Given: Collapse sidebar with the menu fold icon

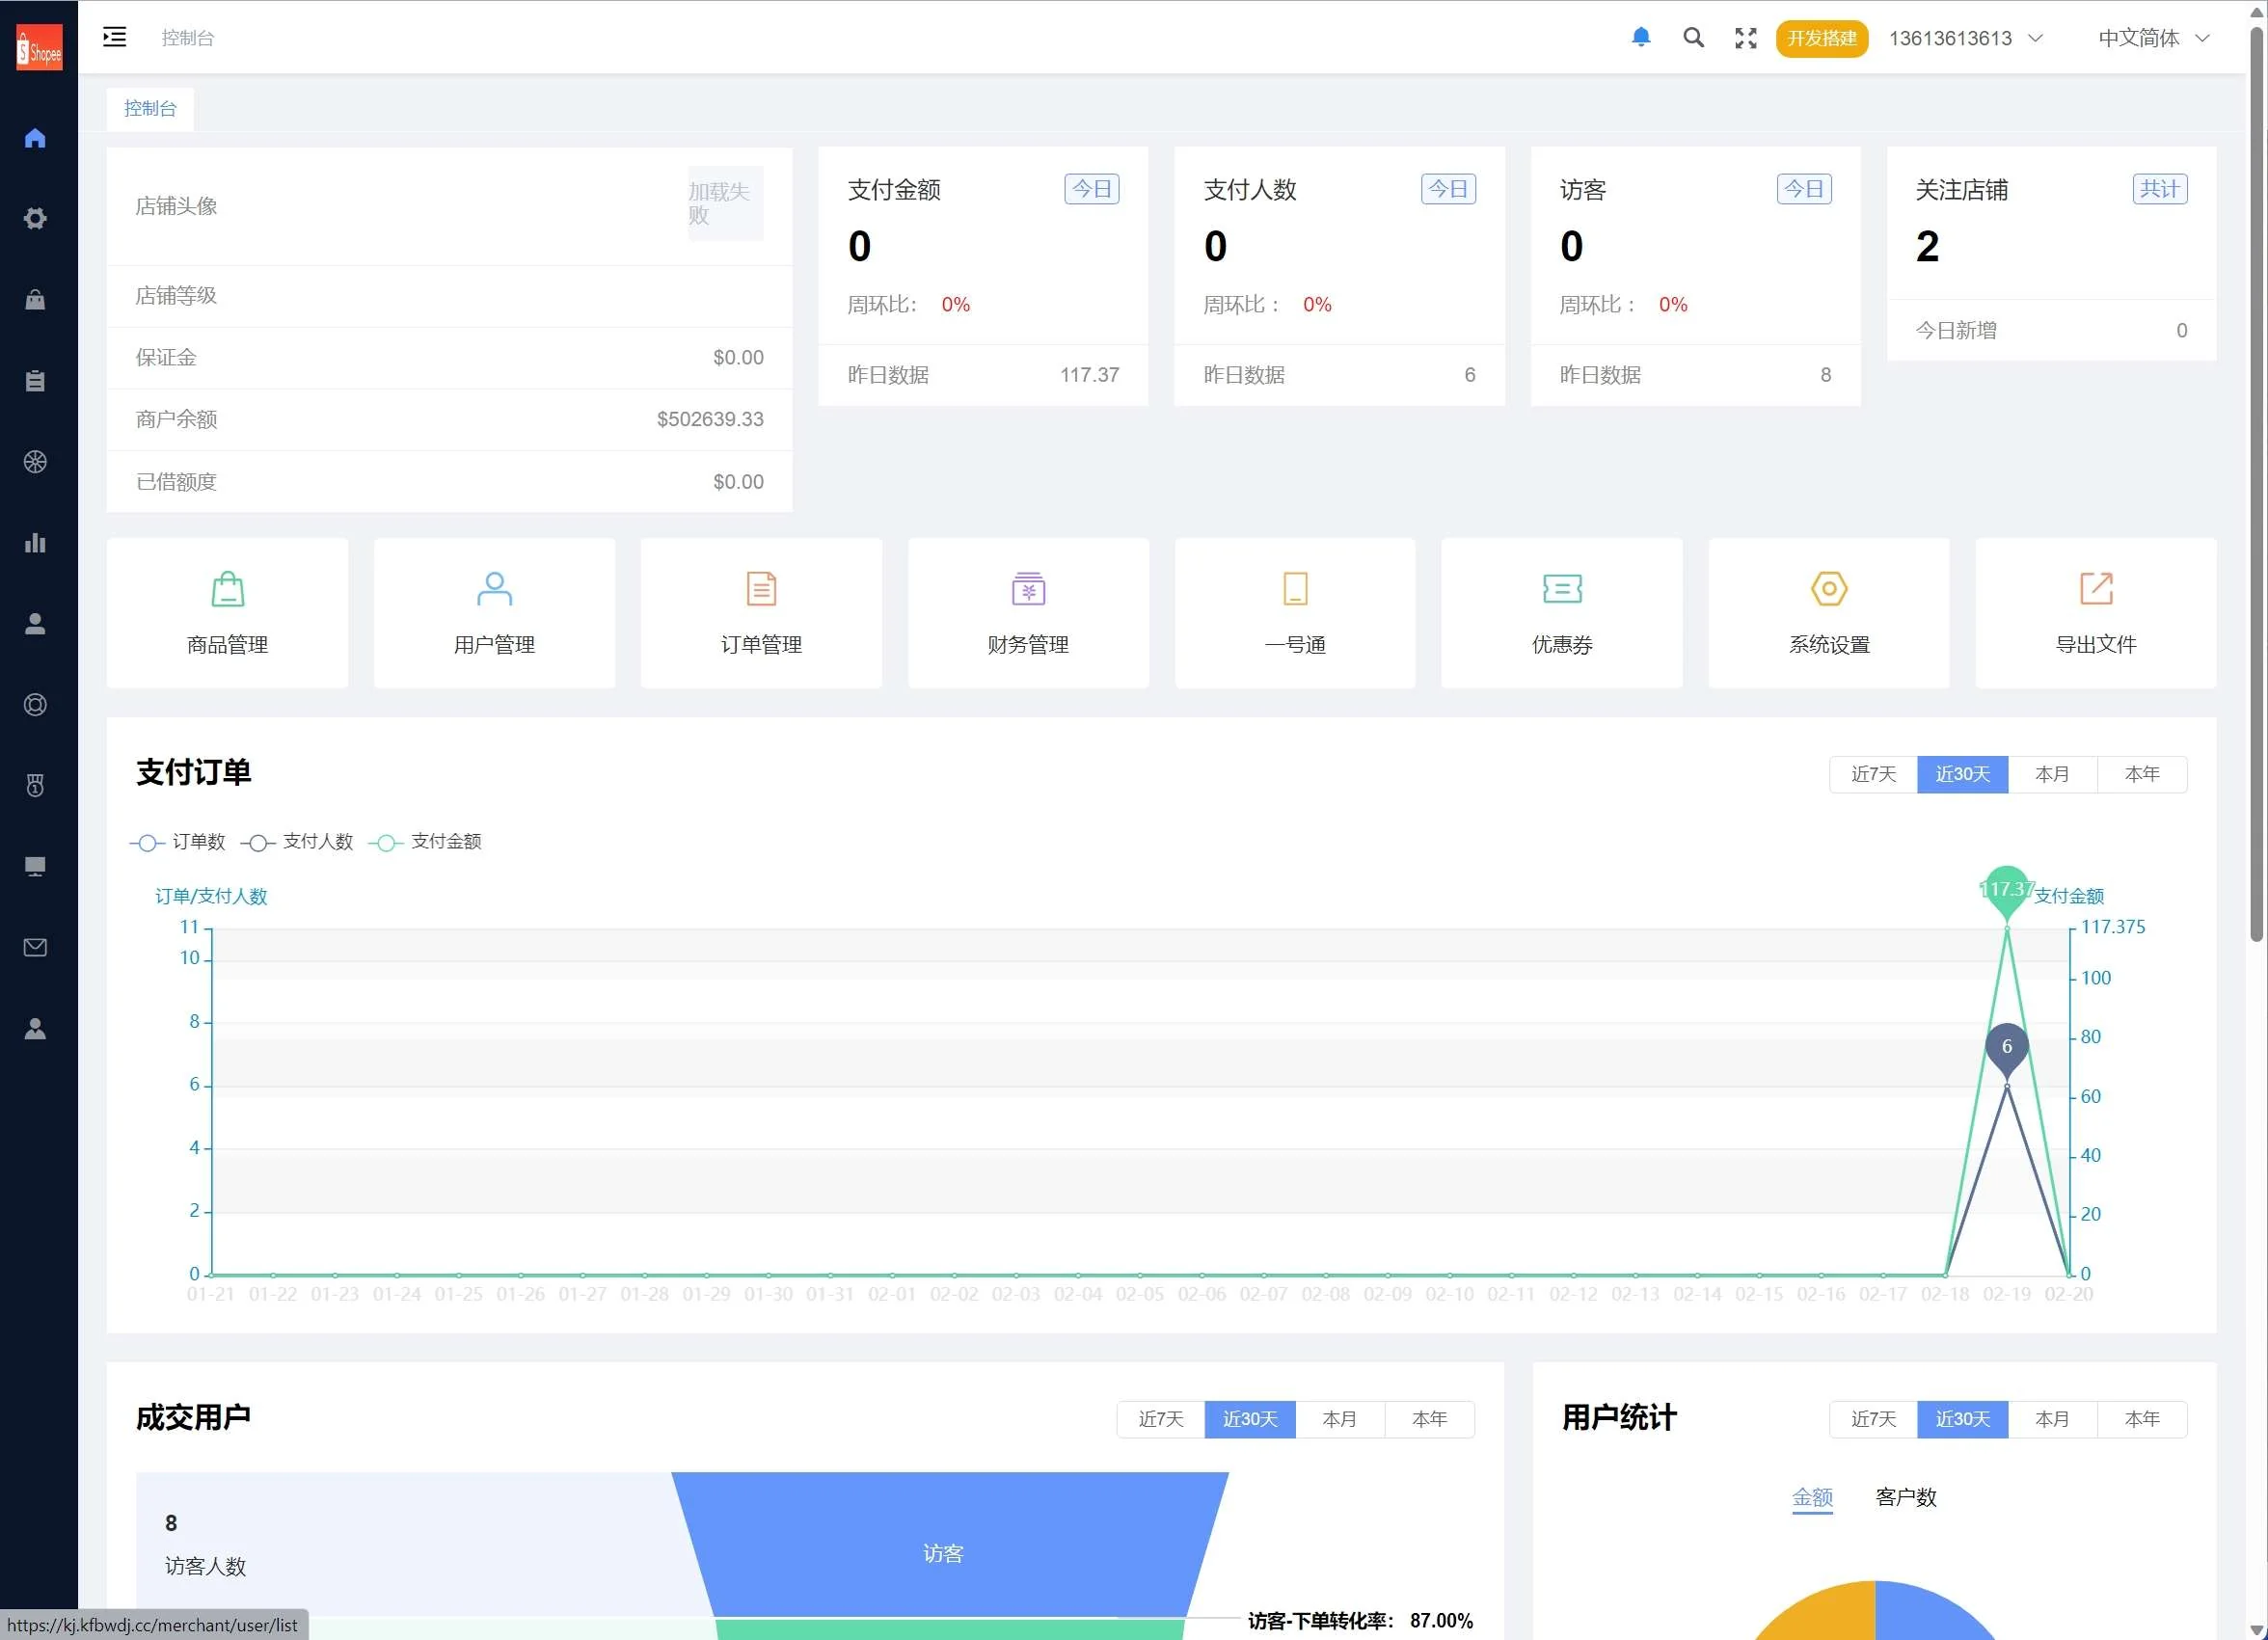Looking at the screenshot, I should (115, 38).
